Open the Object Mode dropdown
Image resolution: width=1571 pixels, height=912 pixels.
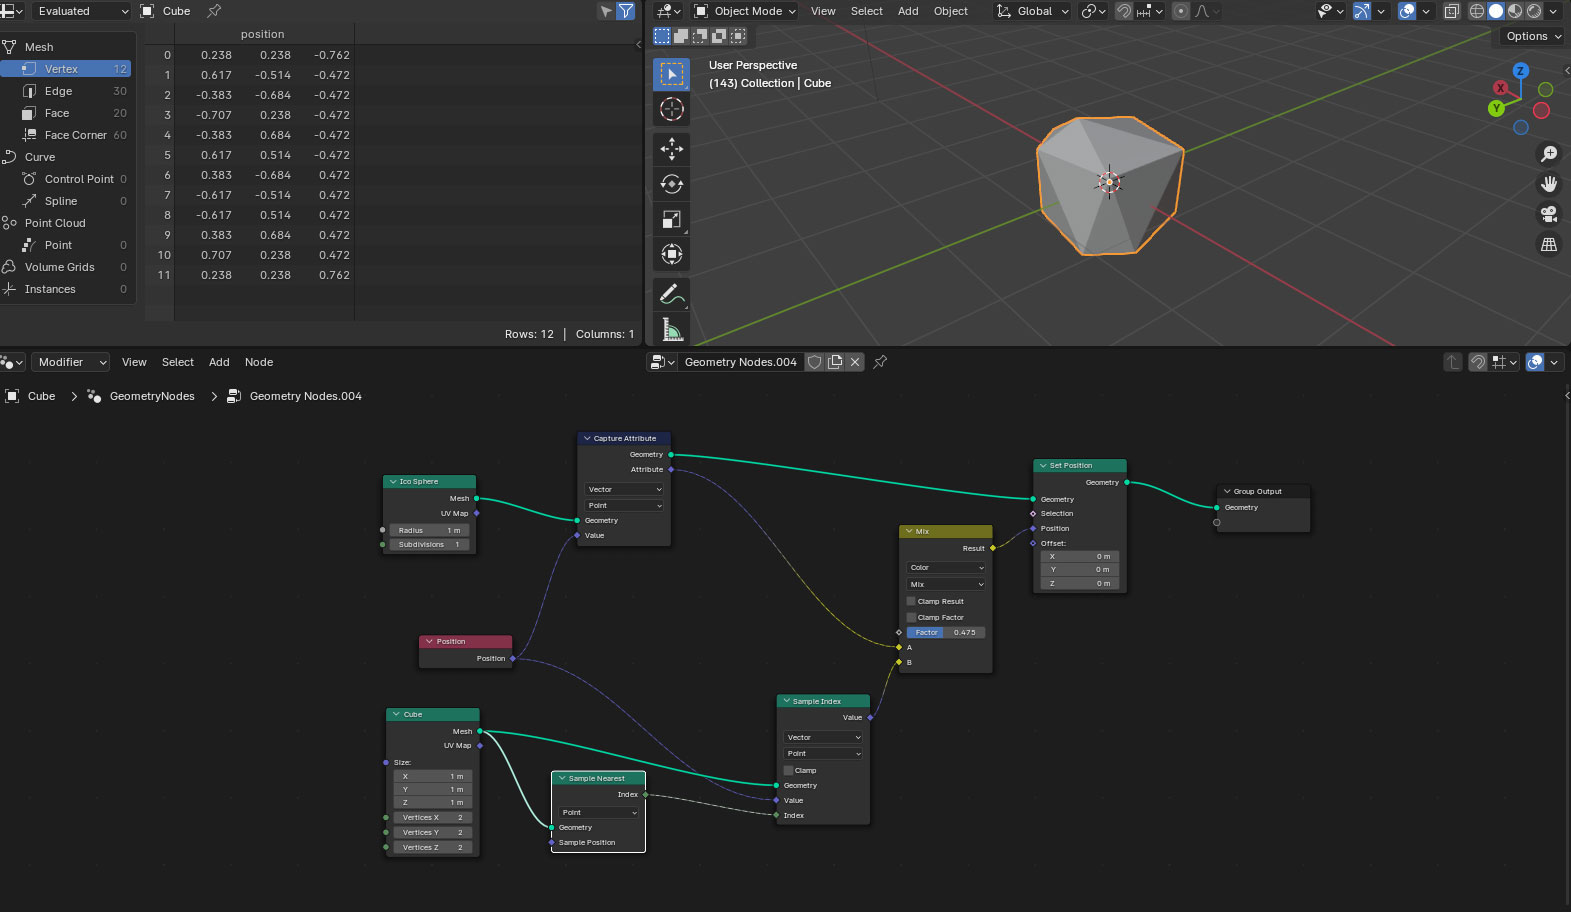[745, 11]
